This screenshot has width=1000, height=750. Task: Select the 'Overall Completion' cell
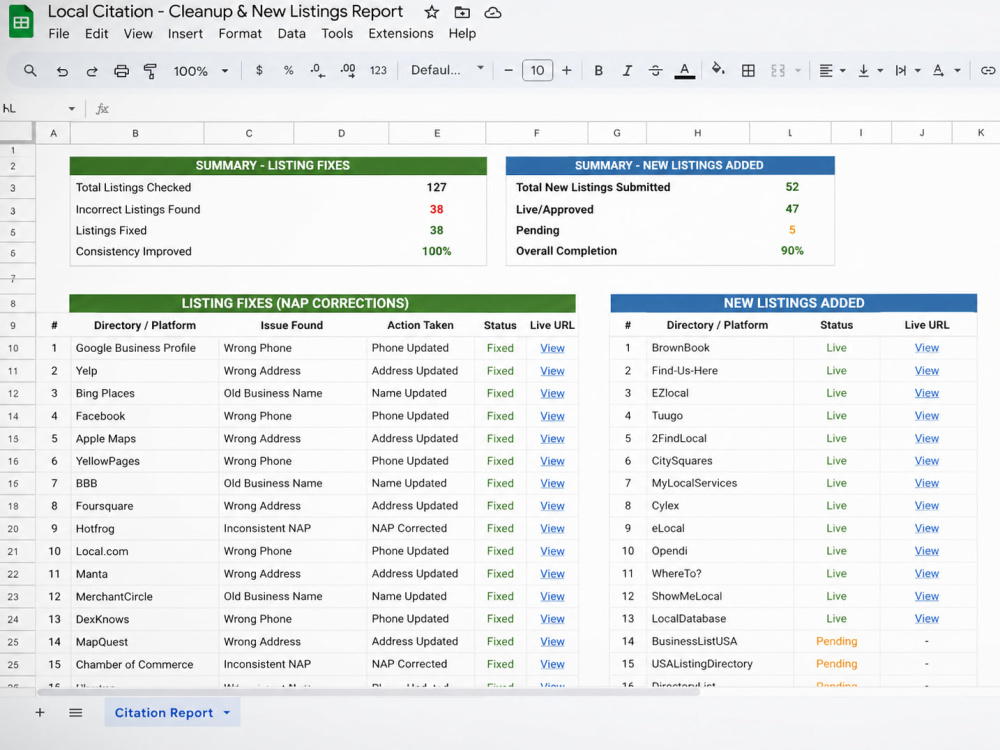(x=566, y=251)
